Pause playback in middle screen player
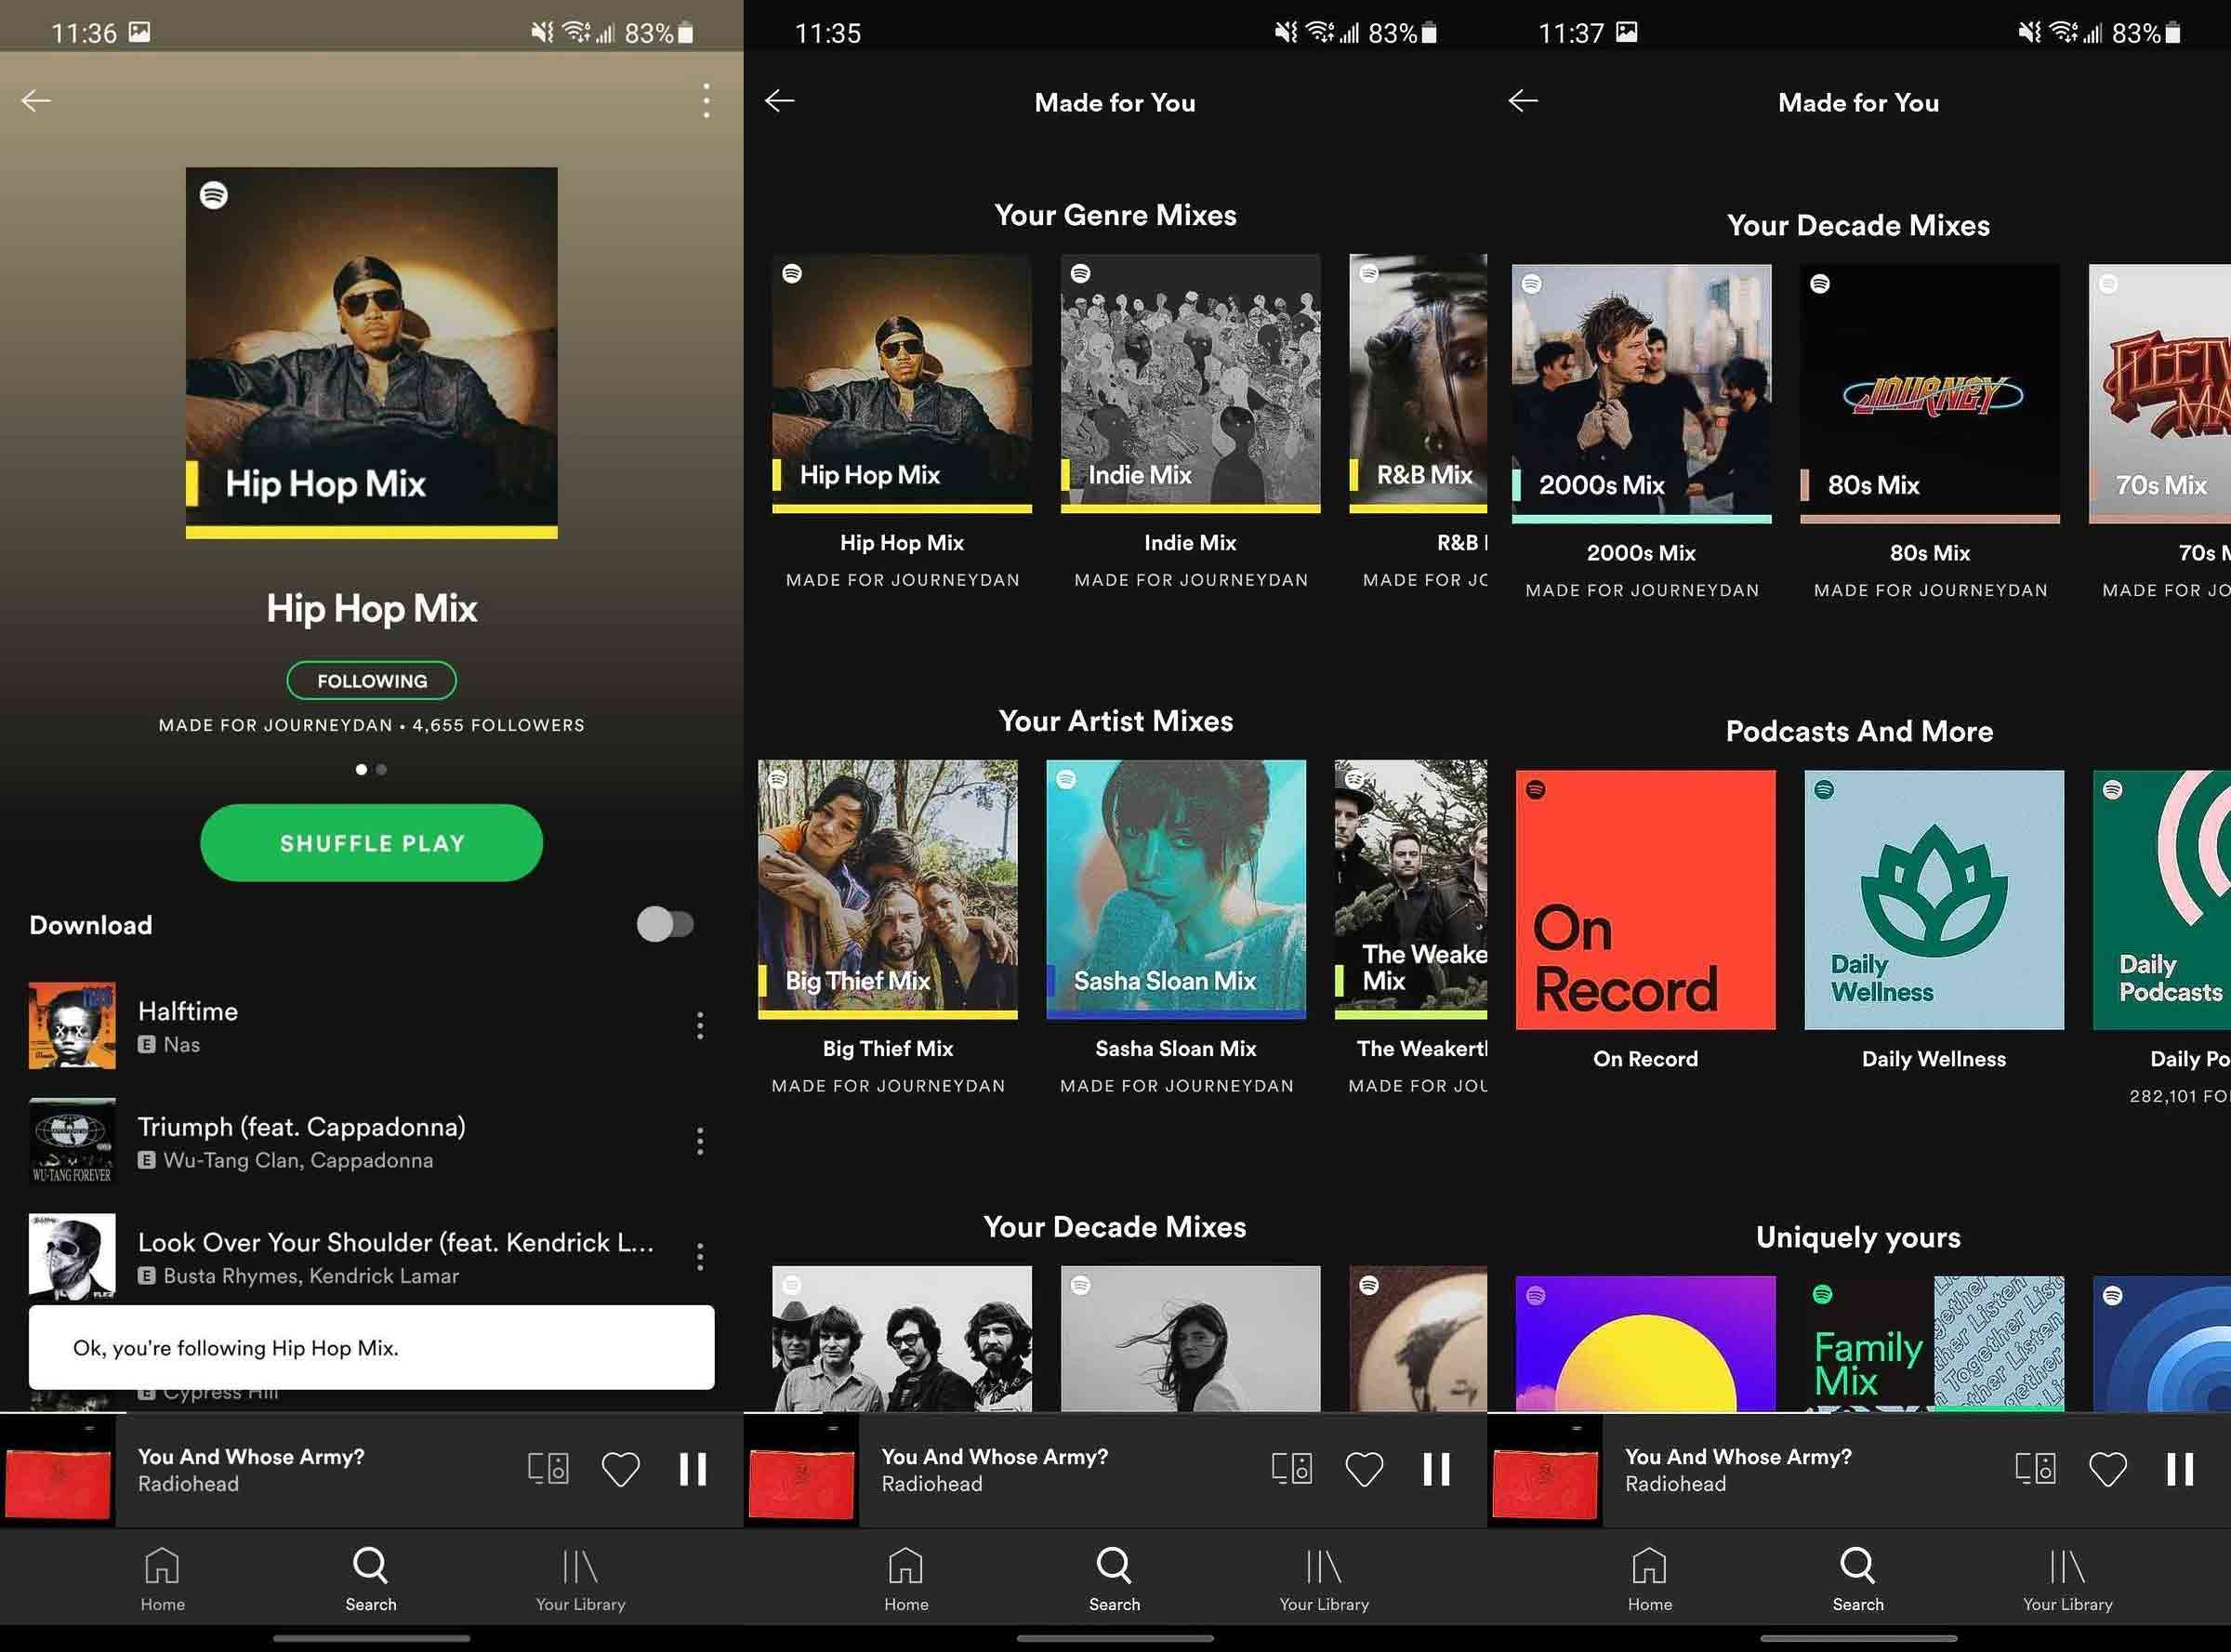This screenshot has width=2231, height=1652. pyautogui.click(x=1437, y=1469)
